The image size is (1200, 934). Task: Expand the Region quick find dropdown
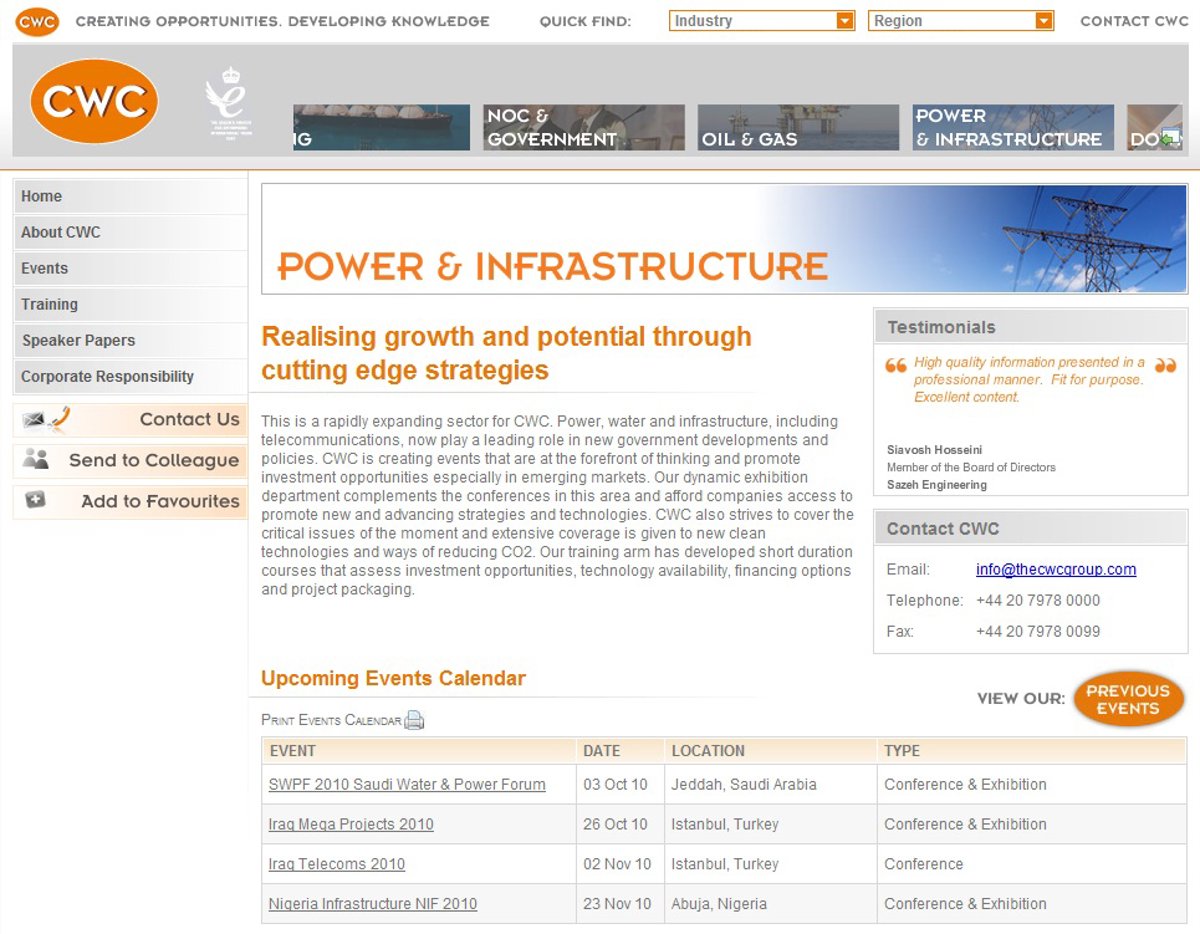coord(960,21)
